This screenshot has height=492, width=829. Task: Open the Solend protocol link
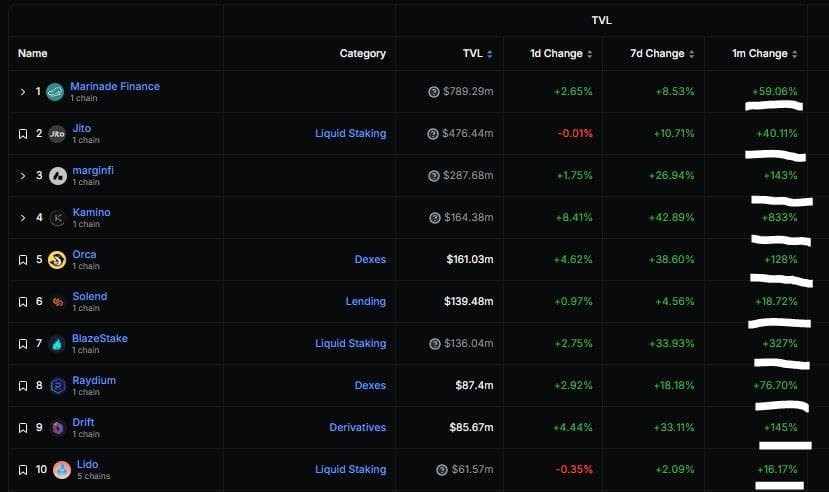pyautogui.click(x=90, y=296)
